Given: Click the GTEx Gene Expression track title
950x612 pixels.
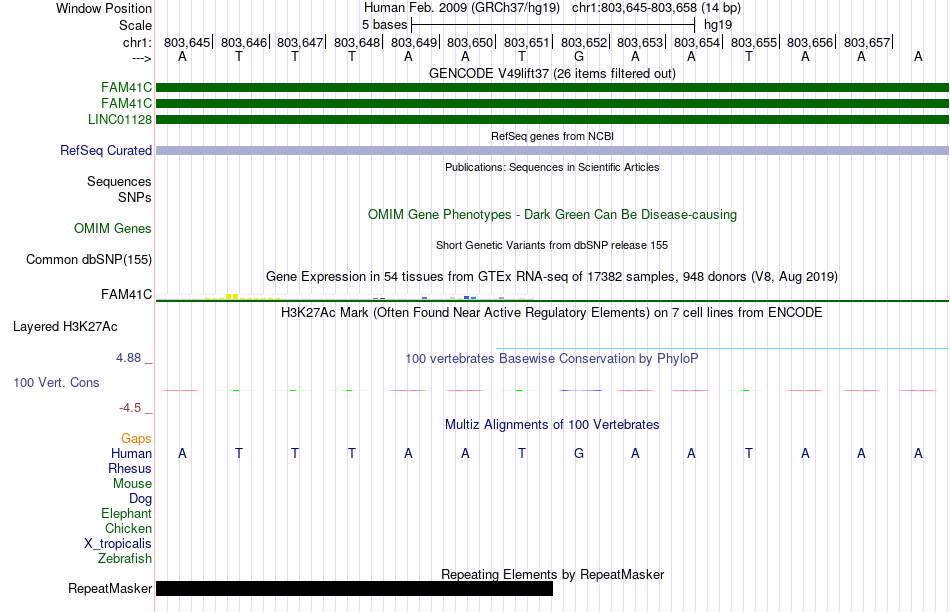Looking at the screenshot, I should [552, 276].
